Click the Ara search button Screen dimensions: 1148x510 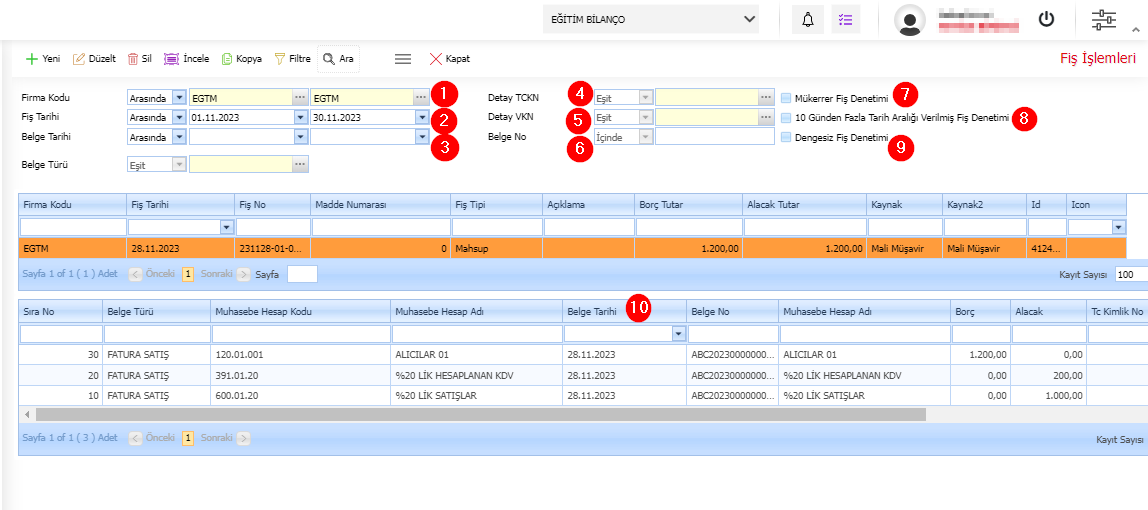338,59
